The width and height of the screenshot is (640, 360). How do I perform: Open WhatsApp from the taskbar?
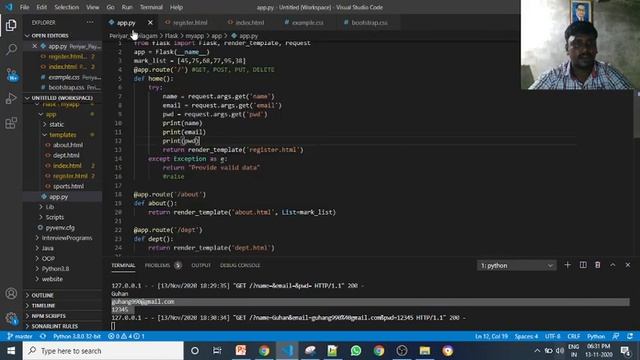click(356, 351)
